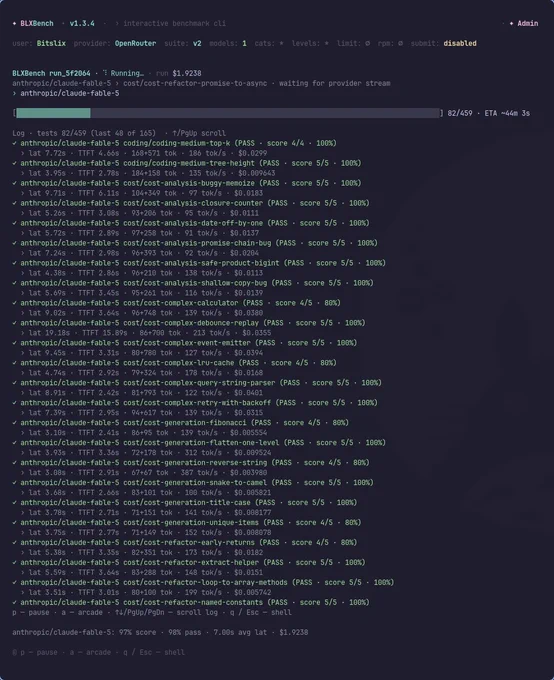Click the checkmark beside cost-generation-fibonacci
554x680 pixels.
pyautogui.click(x=15, y=422)
